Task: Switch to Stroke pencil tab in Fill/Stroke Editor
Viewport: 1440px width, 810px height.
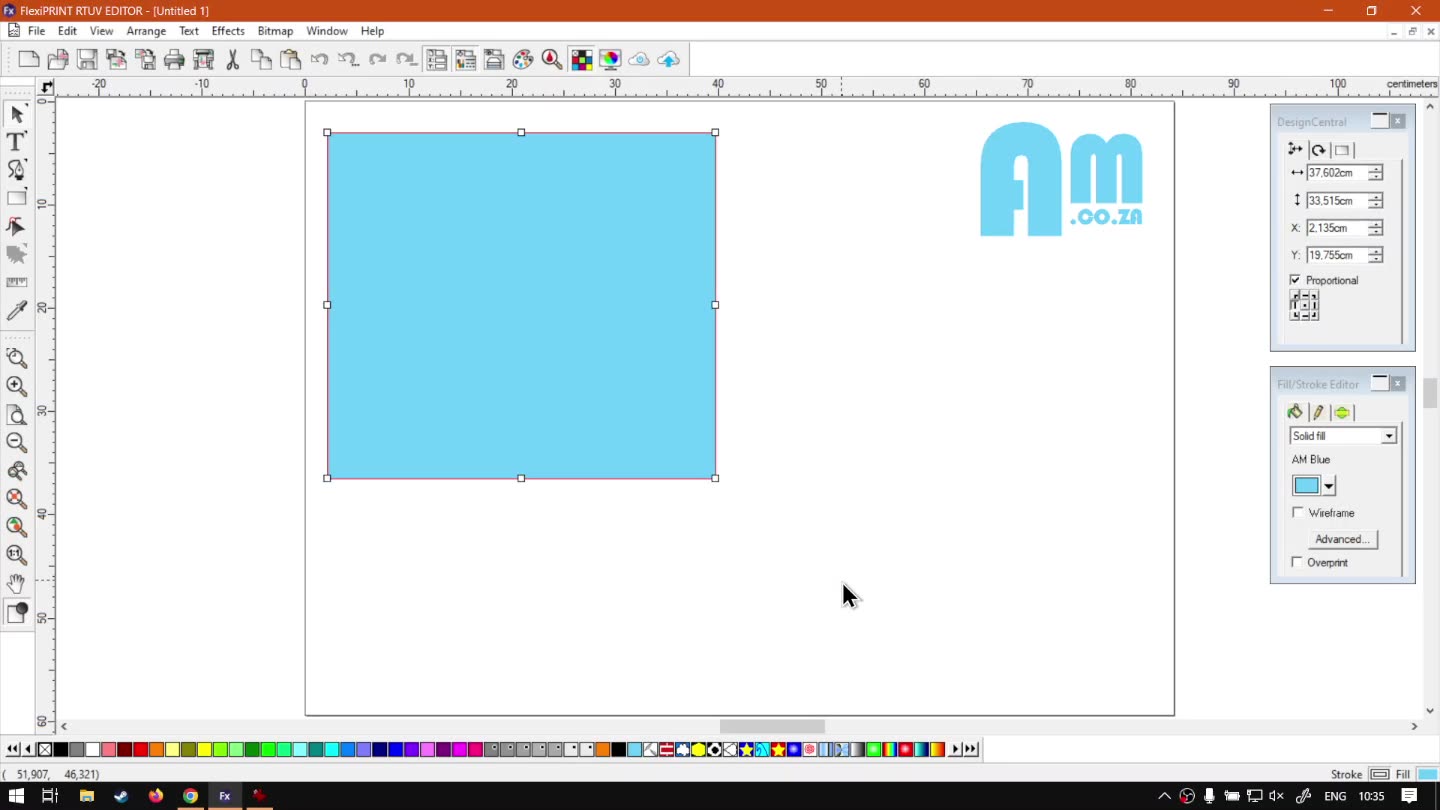Action: pos(1318,412)
